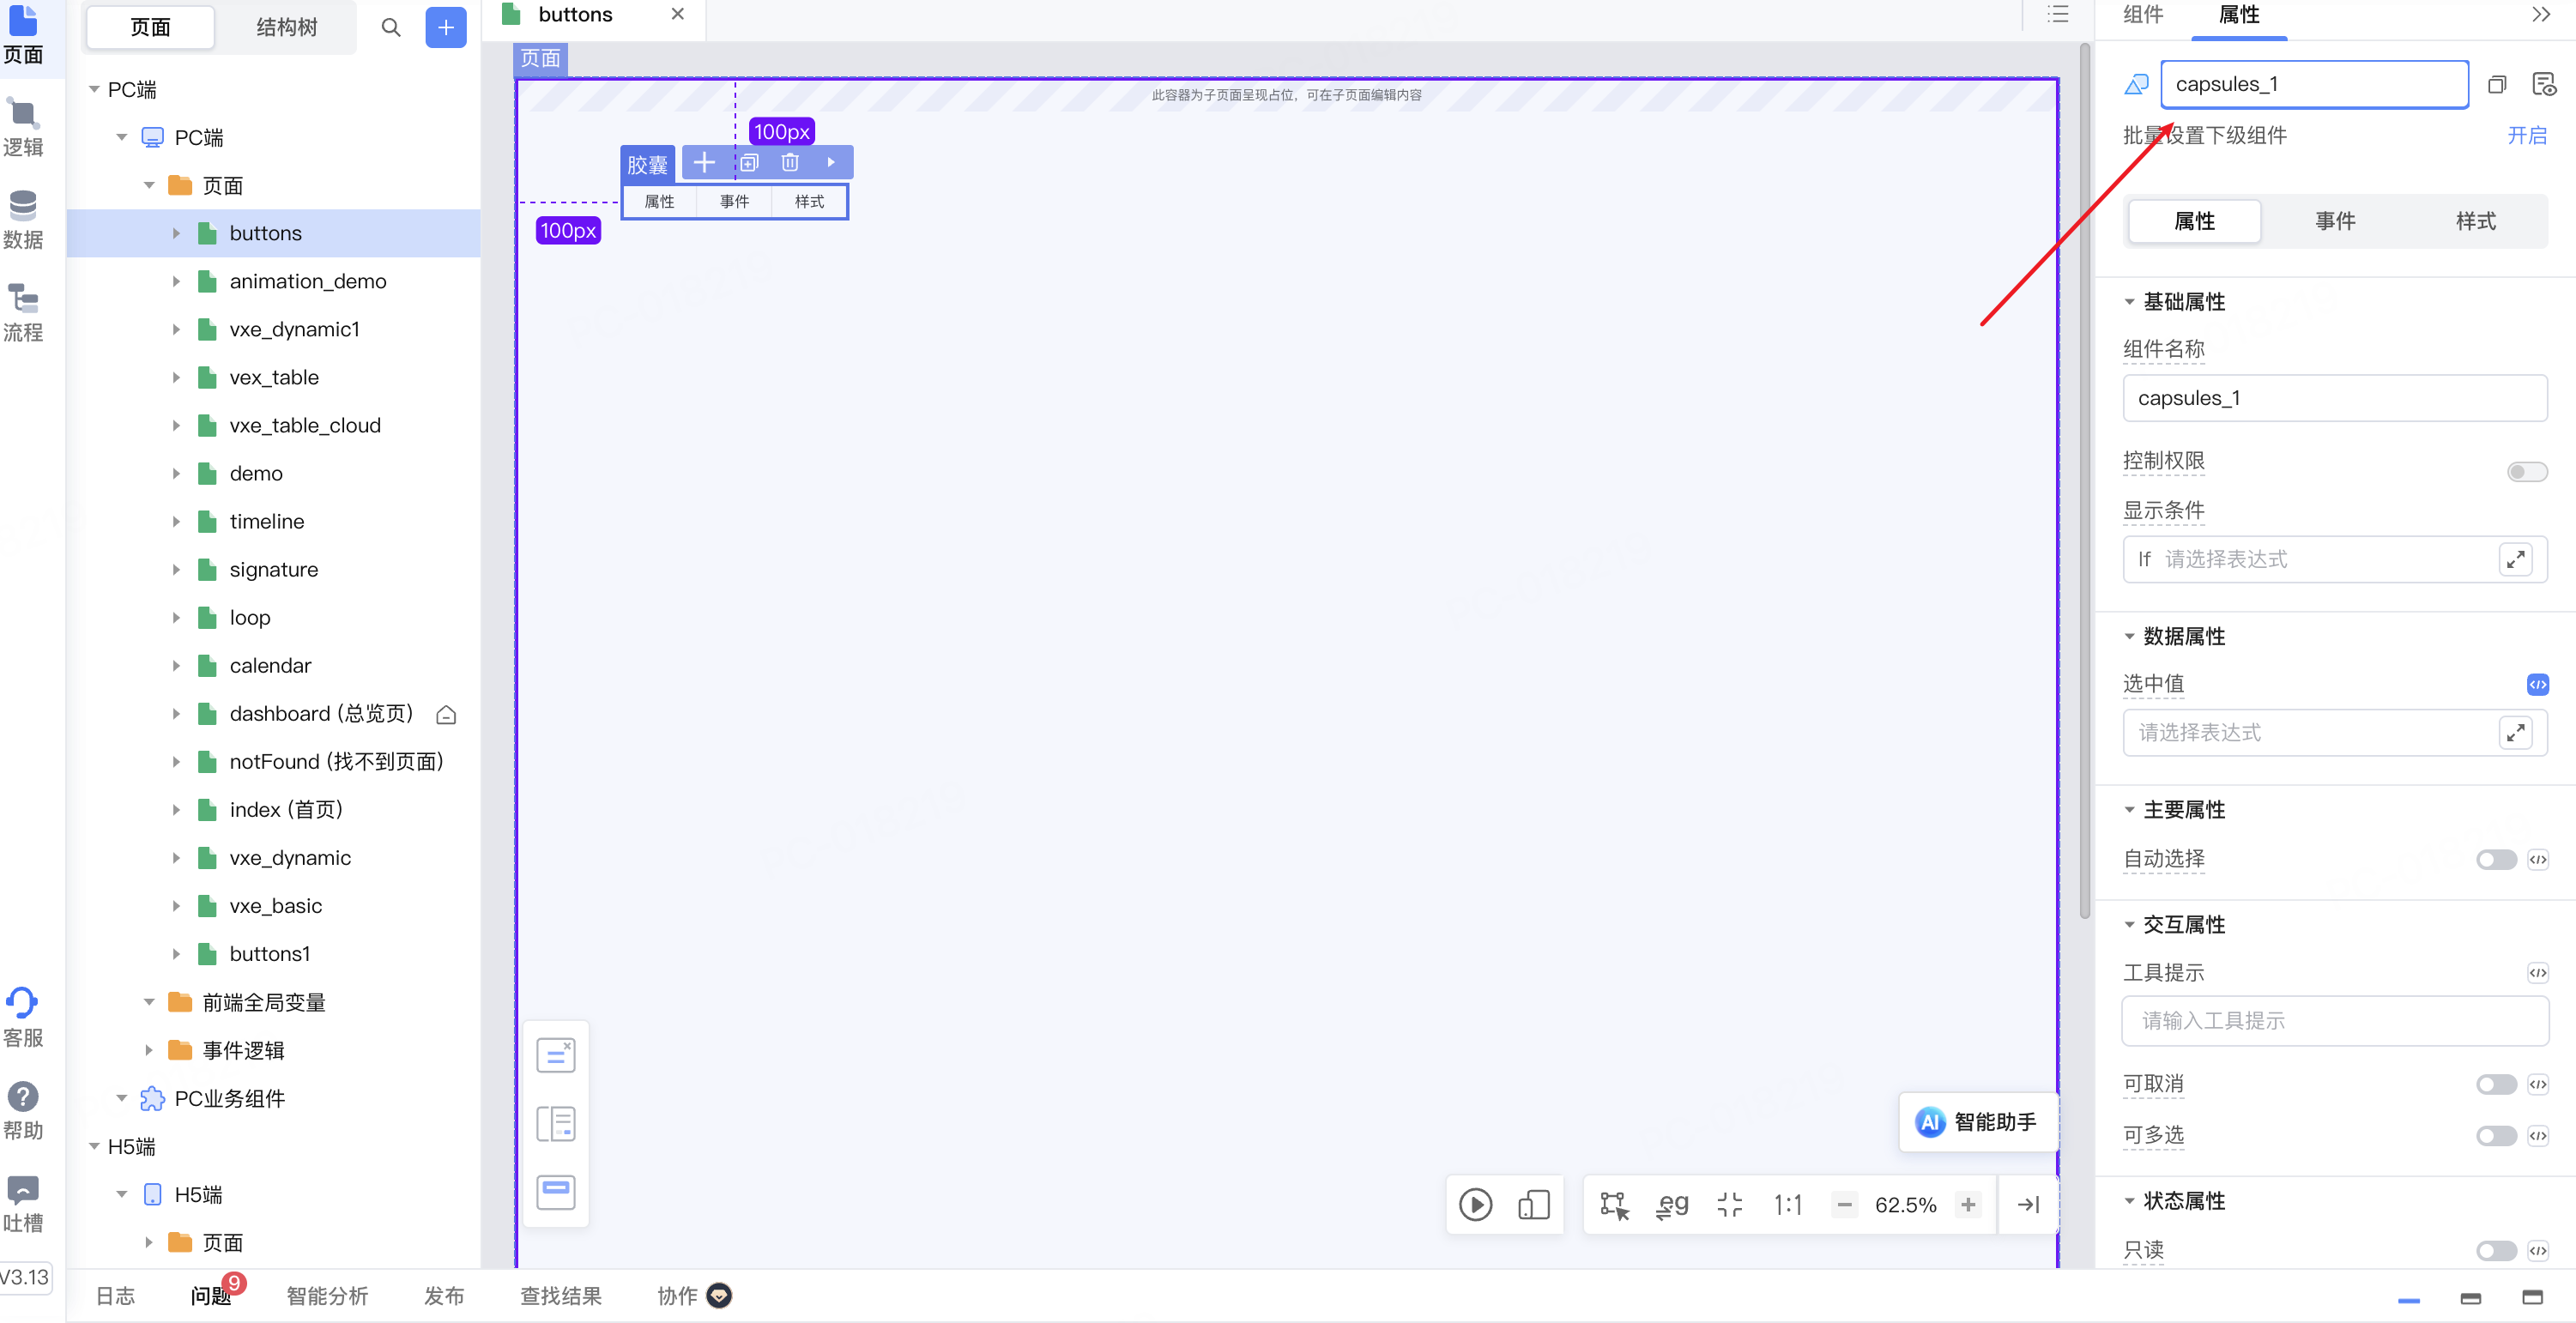Open the 查找结果 bottom tab

pyautogui.click(x=560, y=1297)
